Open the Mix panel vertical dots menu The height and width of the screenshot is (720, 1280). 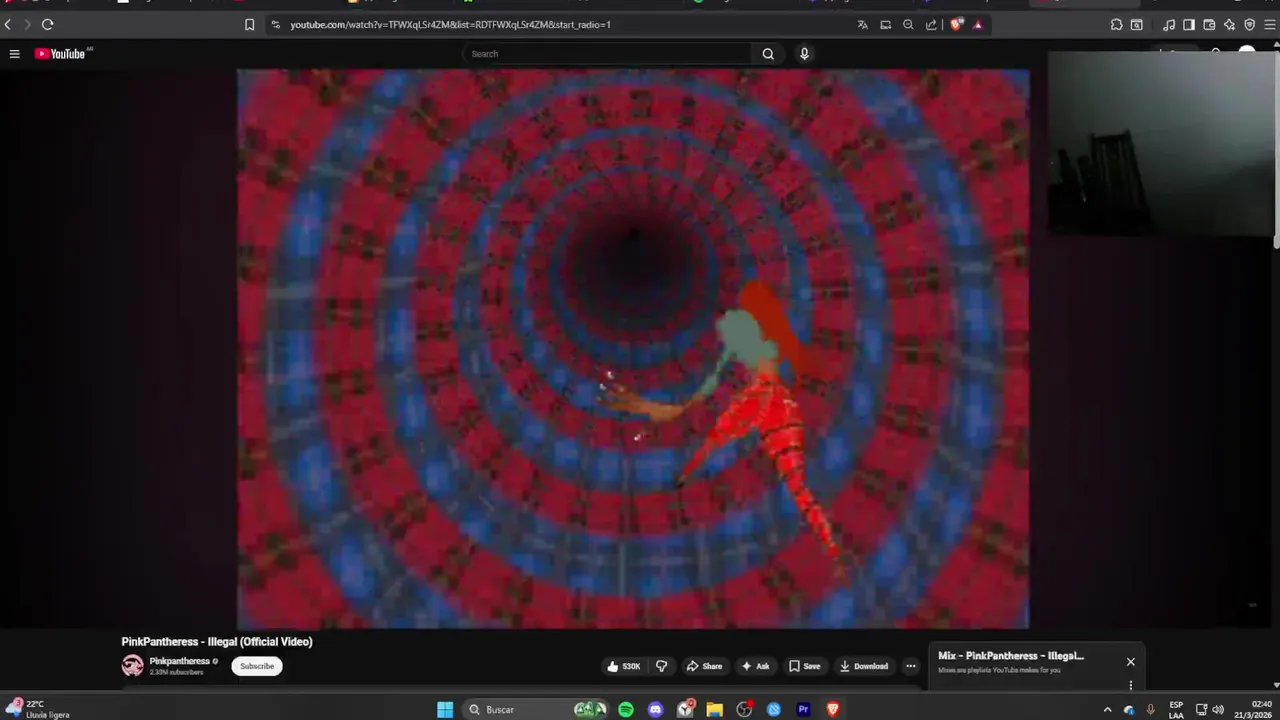(1131, 685)
